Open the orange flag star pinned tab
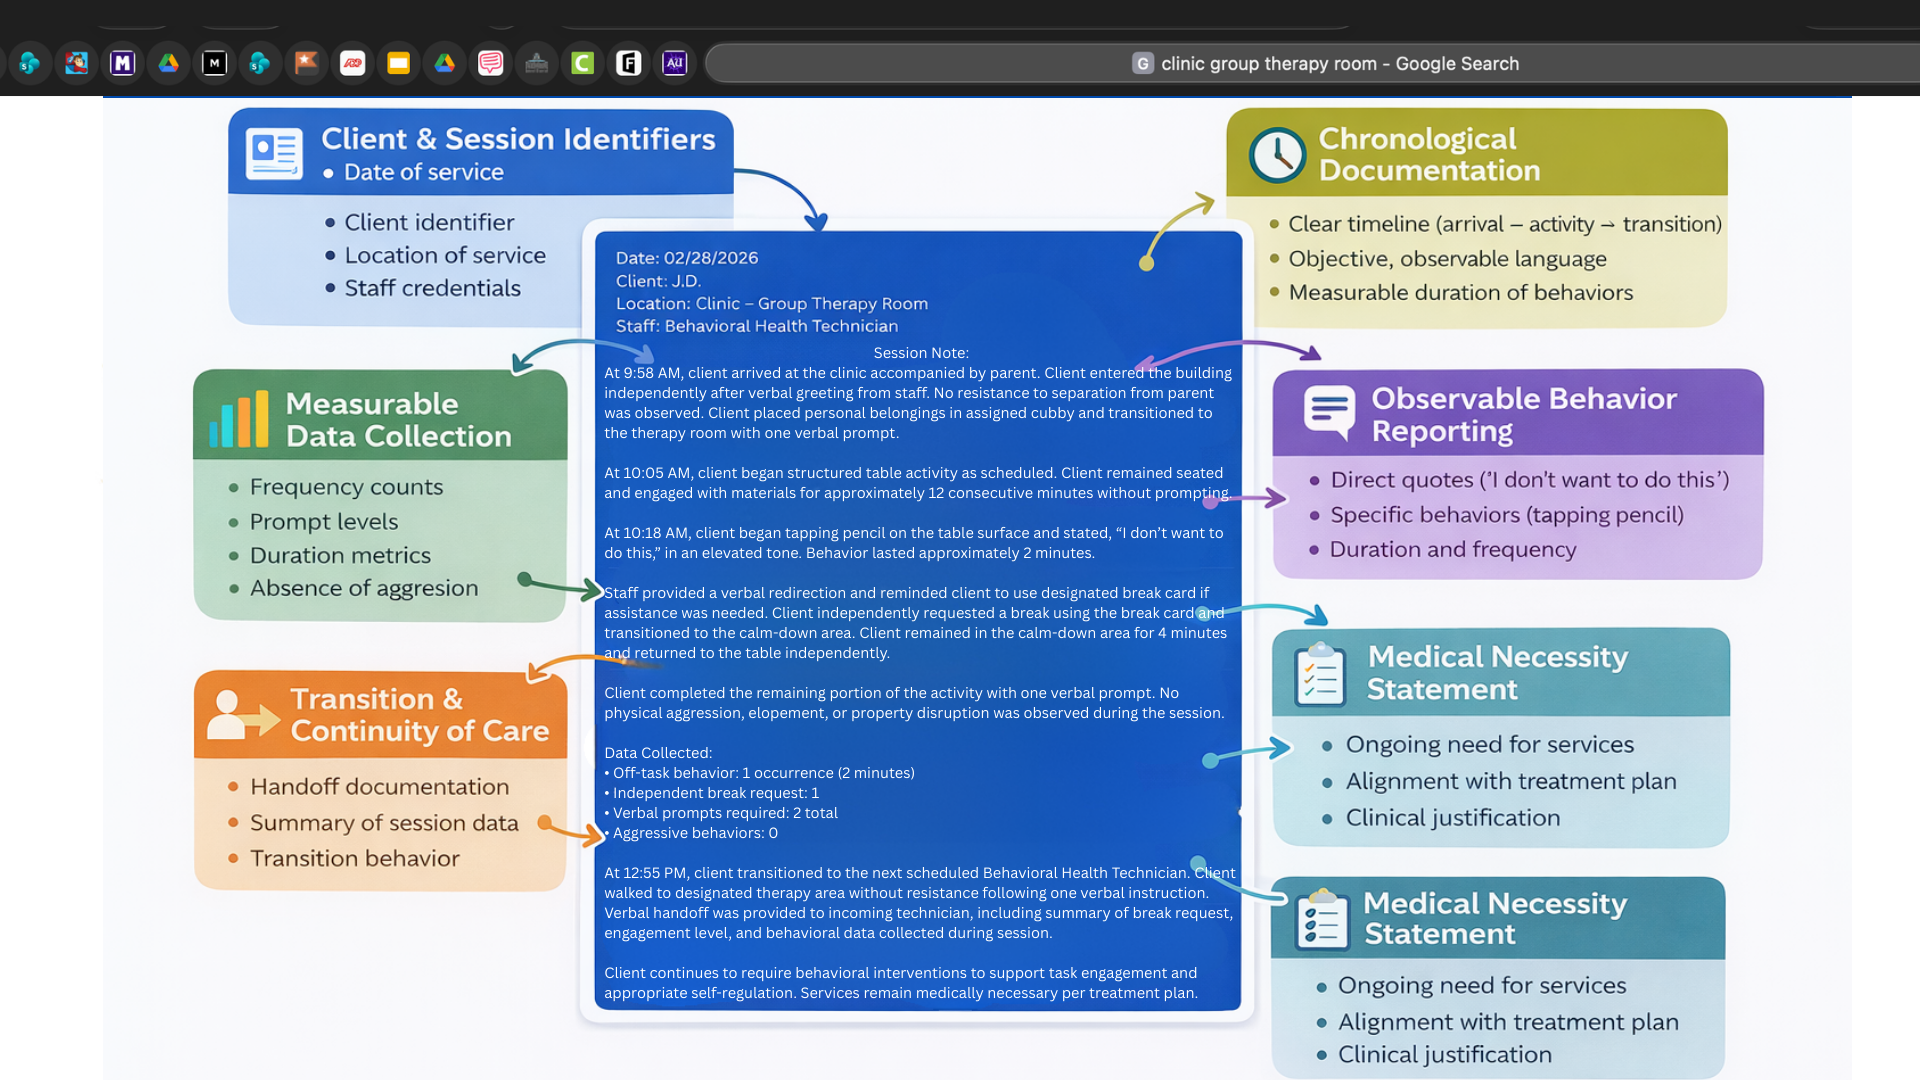This screenshot has width=1920, height=1080. (x=306, y=64)
